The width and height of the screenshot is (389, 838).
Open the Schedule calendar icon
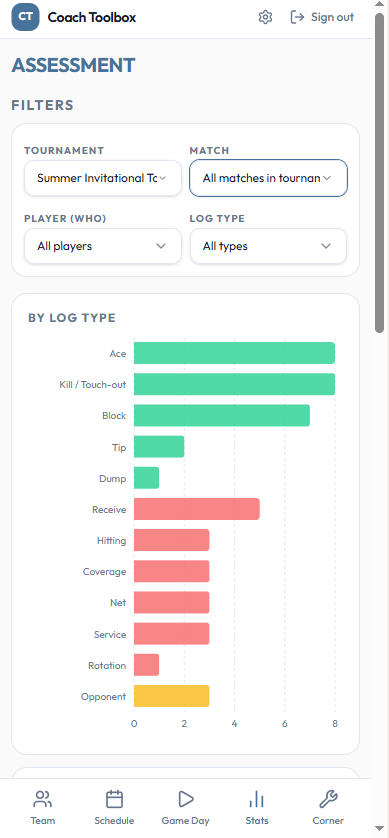pos(114,800)
